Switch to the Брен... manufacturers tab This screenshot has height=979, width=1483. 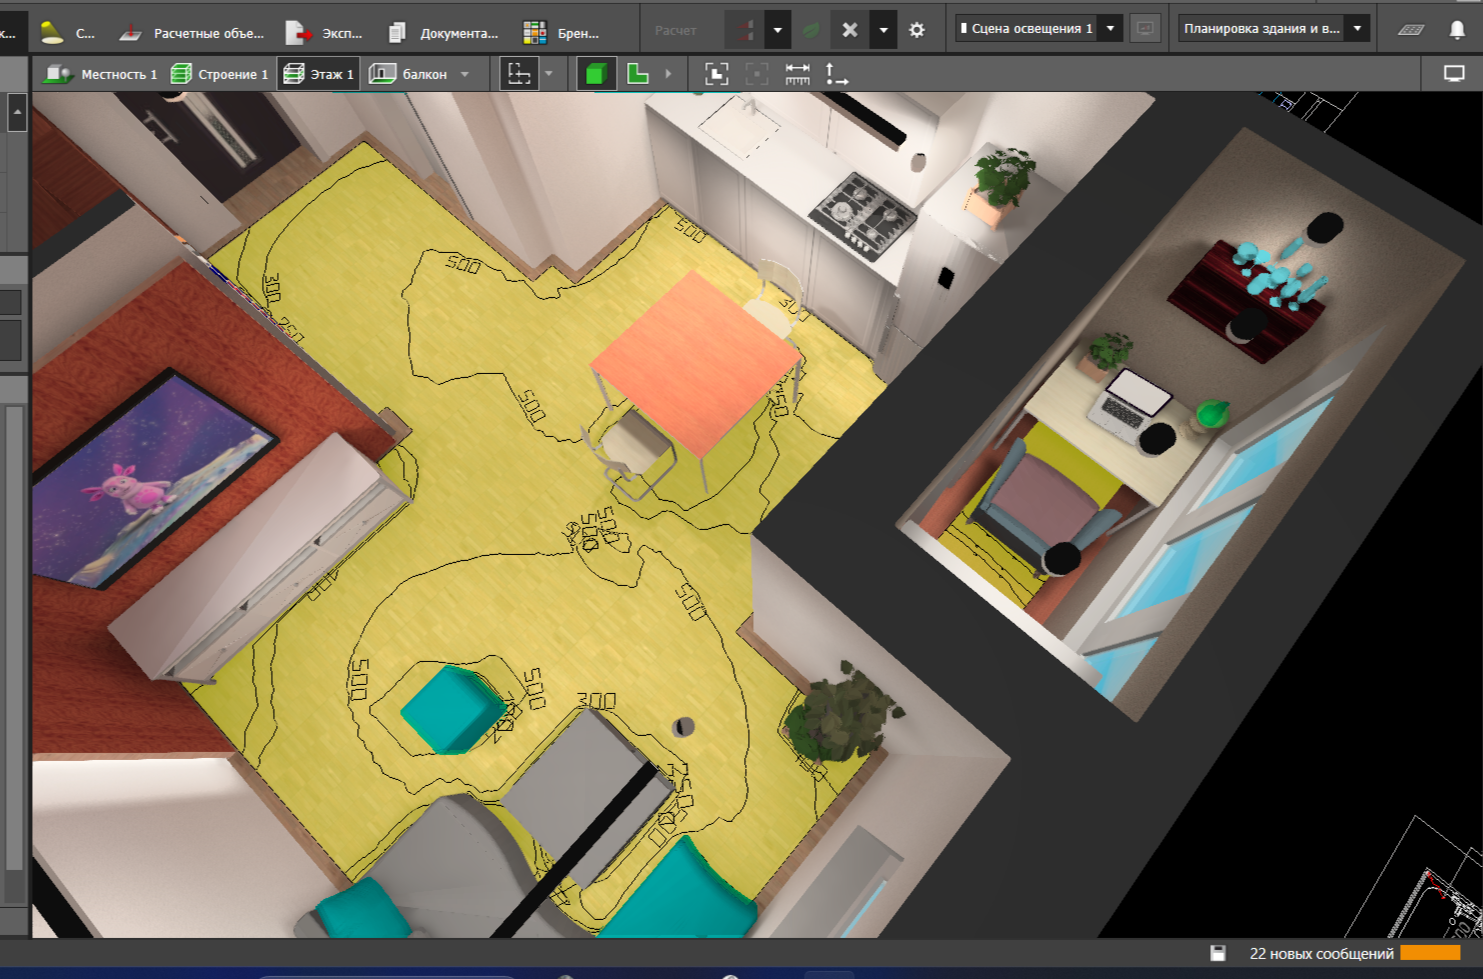(x=561, y=33)
